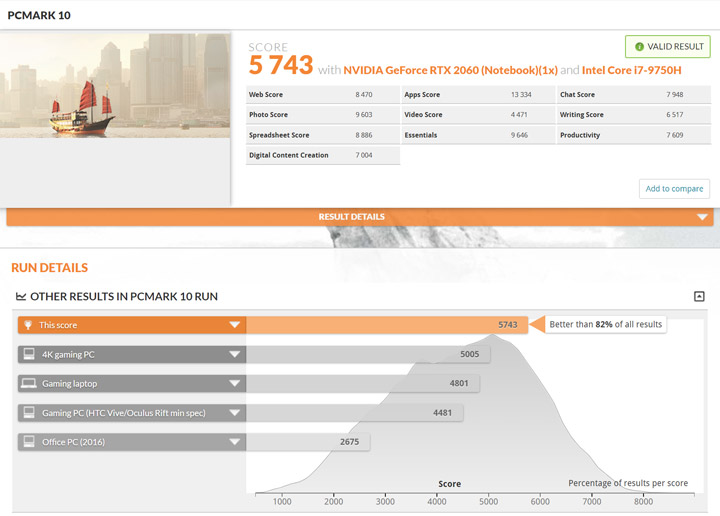Click the Add to compare button

pyautogui.click(x=674, y=189)
